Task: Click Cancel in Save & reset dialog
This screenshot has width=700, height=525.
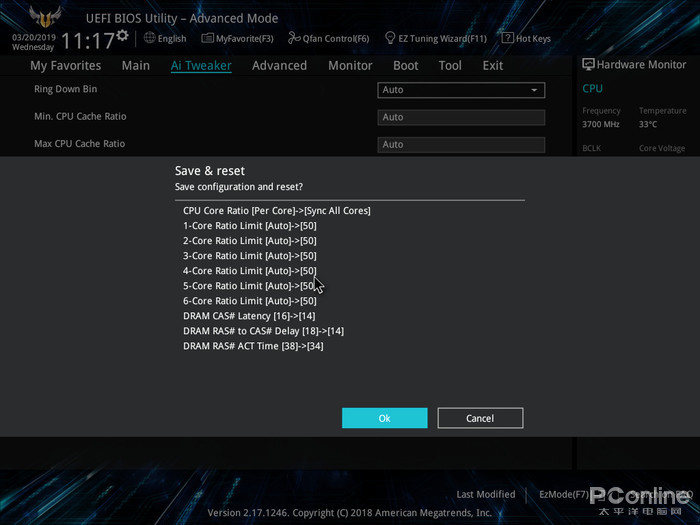Action: pyautogui.click(x=480, y=418)
